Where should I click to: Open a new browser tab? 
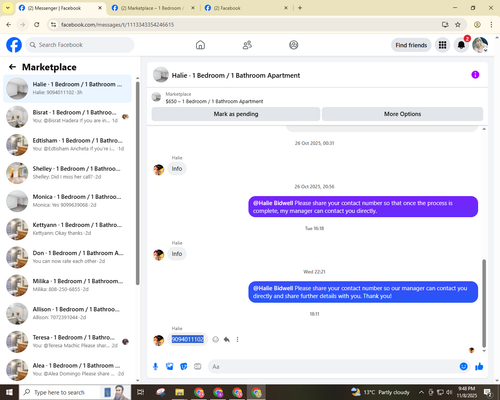point(300,8)
